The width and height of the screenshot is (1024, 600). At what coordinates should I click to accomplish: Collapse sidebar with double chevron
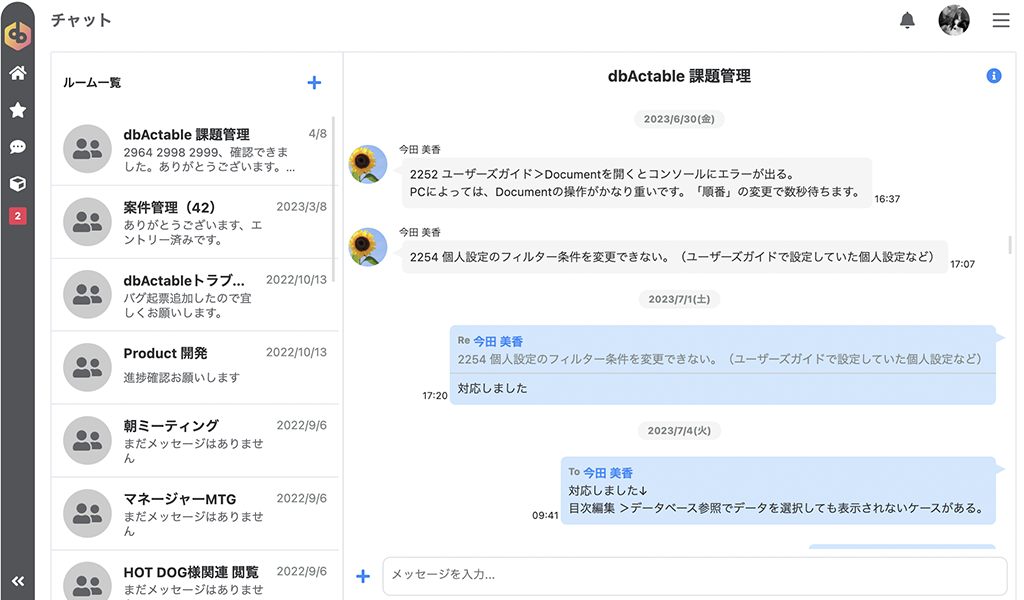(x=18, y=581)
